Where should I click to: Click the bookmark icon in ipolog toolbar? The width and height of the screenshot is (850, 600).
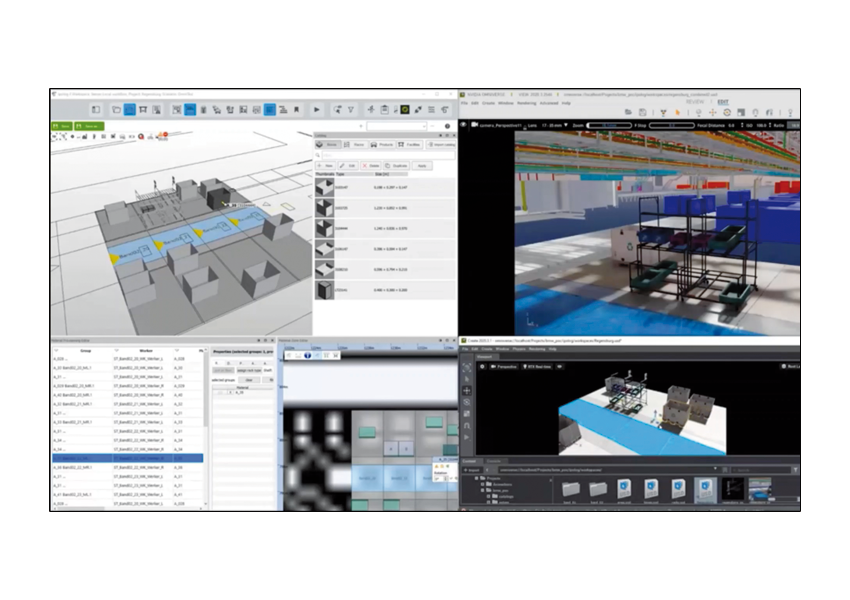click(x=297, y=109)
